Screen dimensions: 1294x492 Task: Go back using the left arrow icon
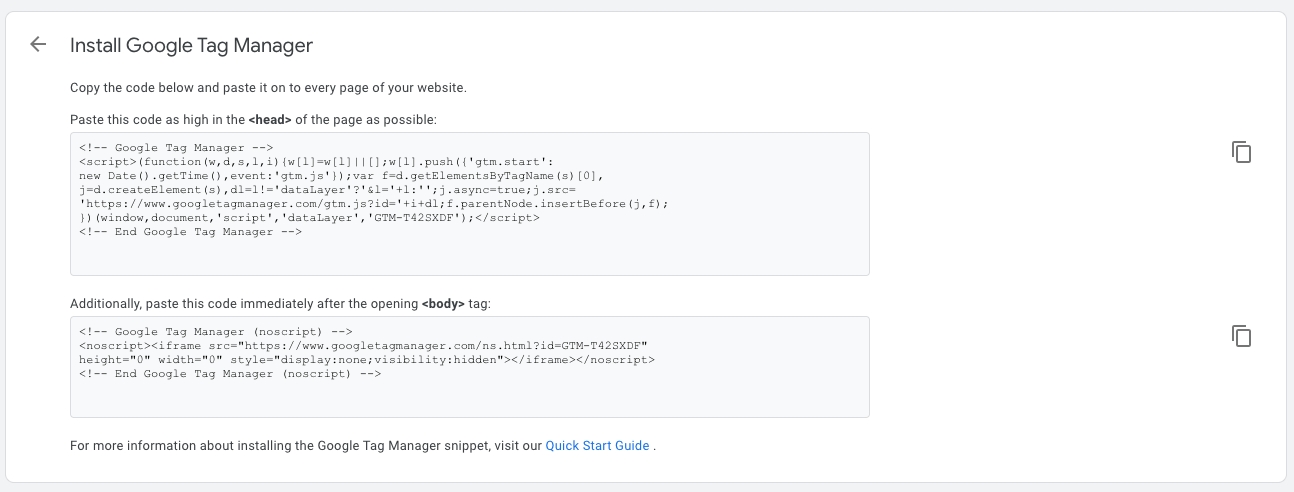point(38,45)
